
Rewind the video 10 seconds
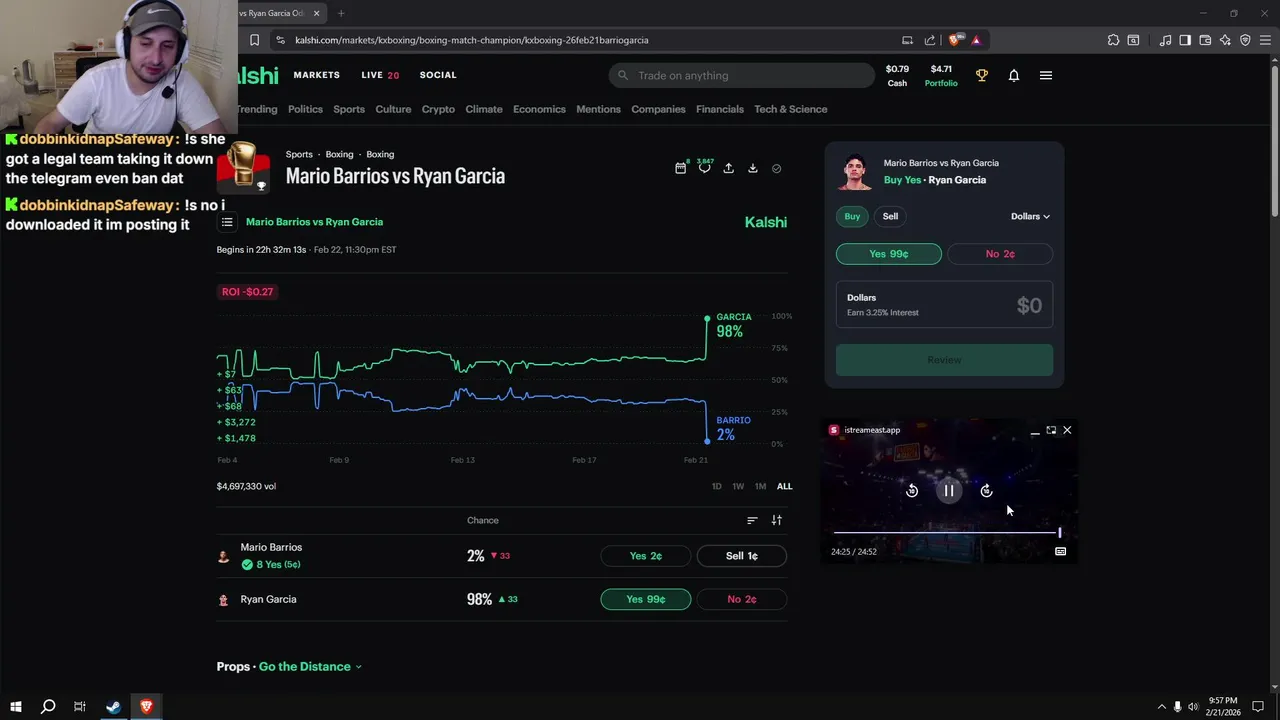[912, 490]
